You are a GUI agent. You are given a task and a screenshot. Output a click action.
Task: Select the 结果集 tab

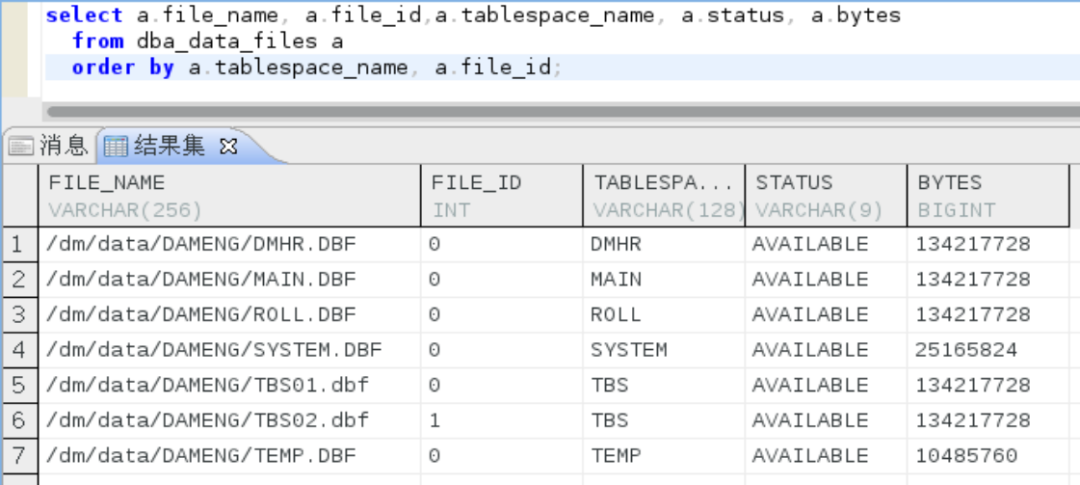coord(168,146)
